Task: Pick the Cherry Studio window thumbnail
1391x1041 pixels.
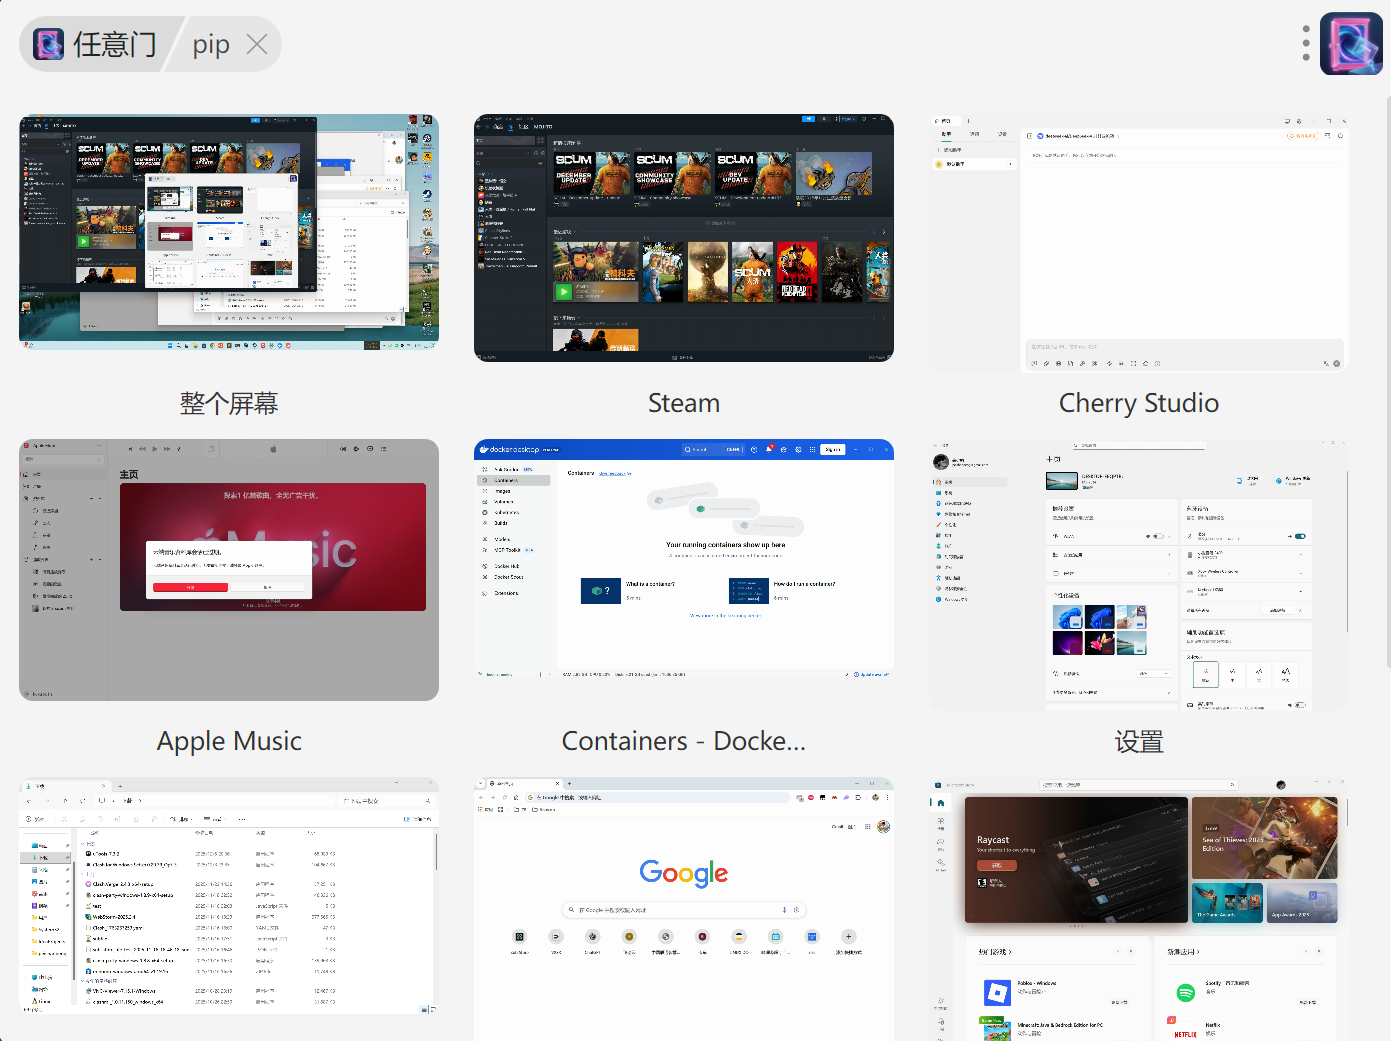Action: (1139, 243)
